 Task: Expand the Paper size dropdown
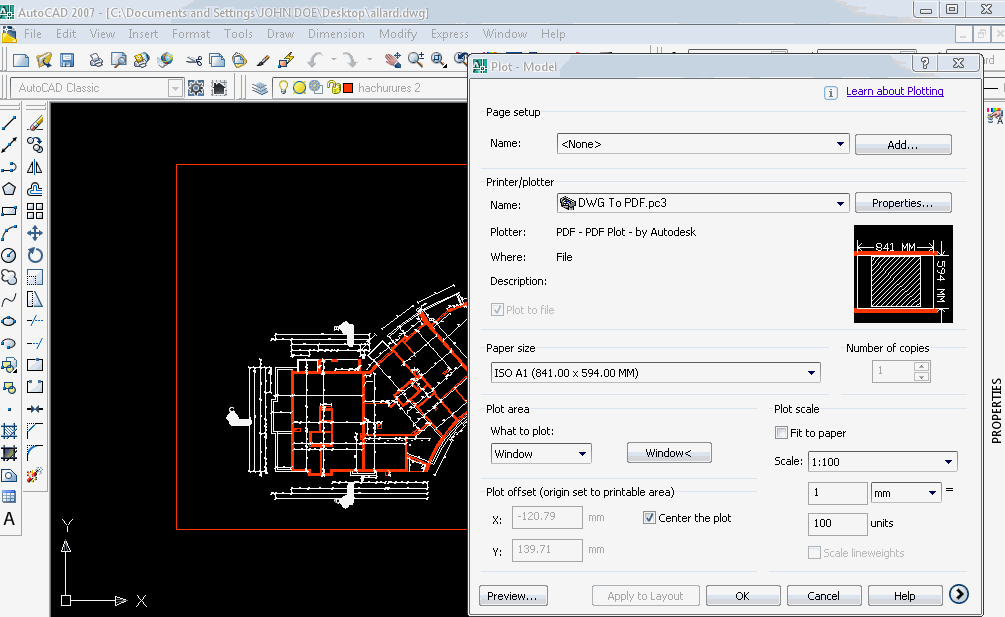point(812,373)
